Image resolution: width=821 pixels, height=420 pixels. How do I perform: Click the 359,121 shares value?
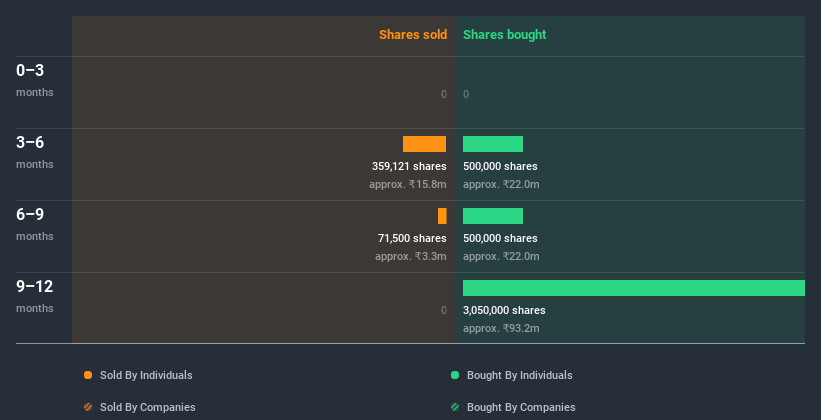coord(409,167)
